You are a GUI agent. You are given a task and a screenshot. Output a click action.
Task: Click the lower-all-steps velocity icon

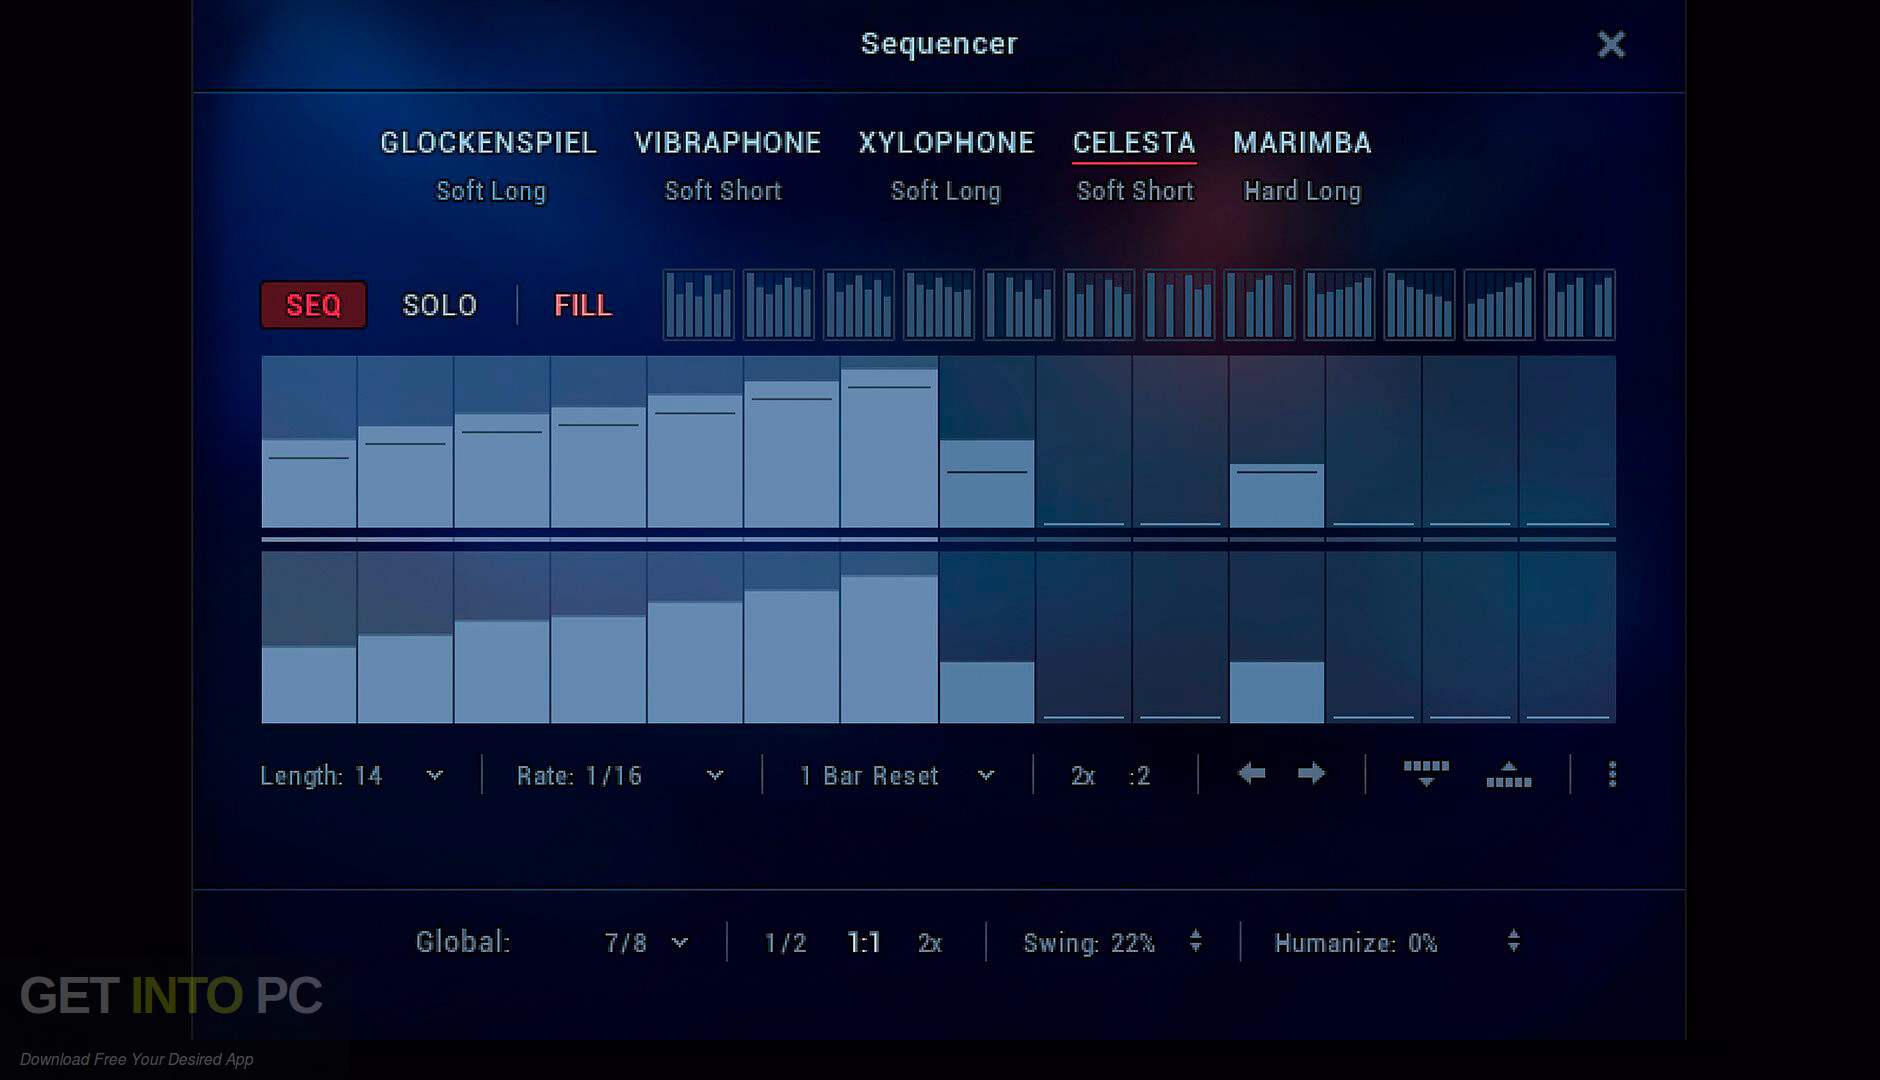tap(1425, 774)
